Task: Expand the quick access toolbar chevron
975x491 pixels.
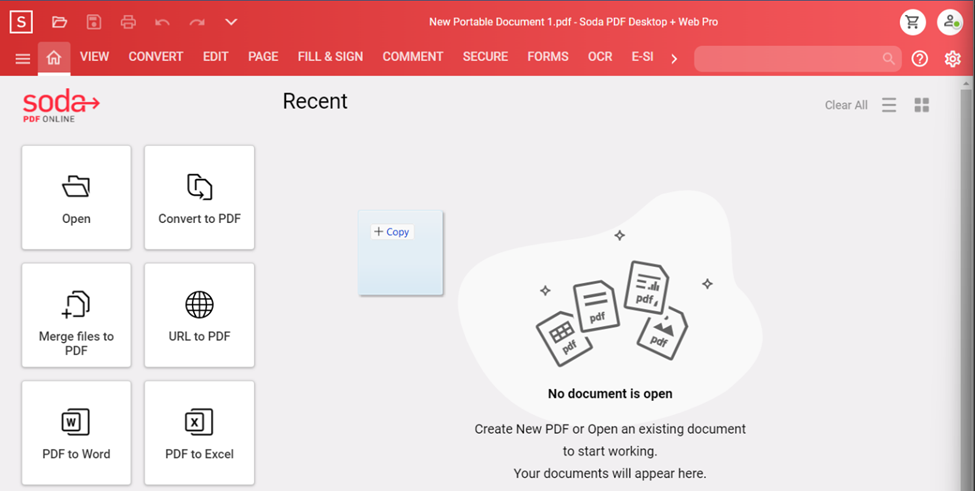Action: tap(231, 22)
